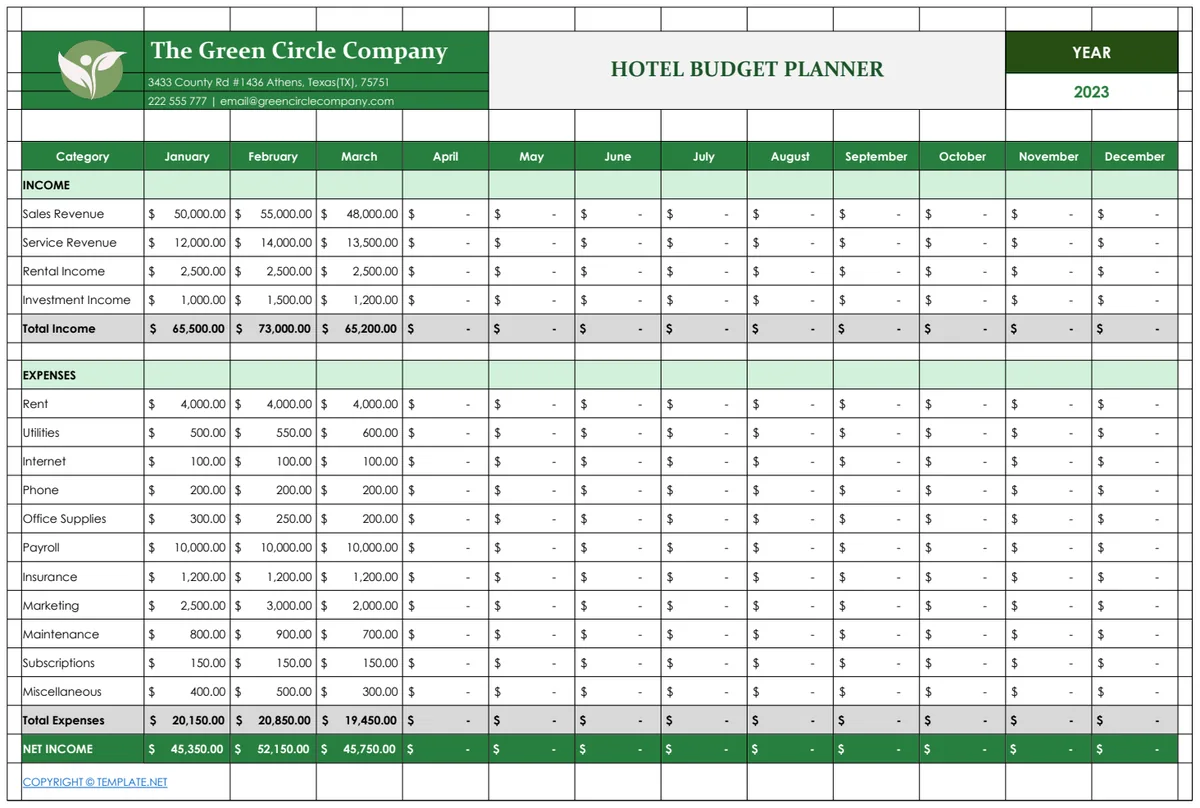Image resolution: width=1200 pixels, height=808 pixels.
Task: Select the April column header
Action: coord(446,156)
